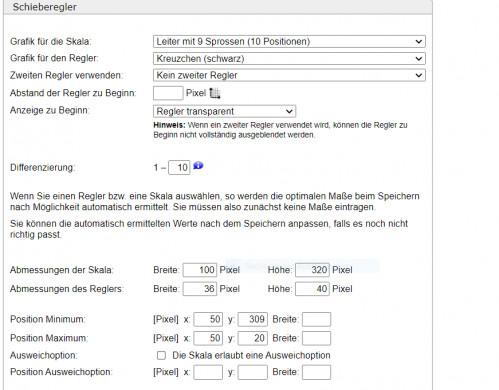Click the Abstand der Regler zu Beginn field

pyautogui.click(x=168, y=93)
